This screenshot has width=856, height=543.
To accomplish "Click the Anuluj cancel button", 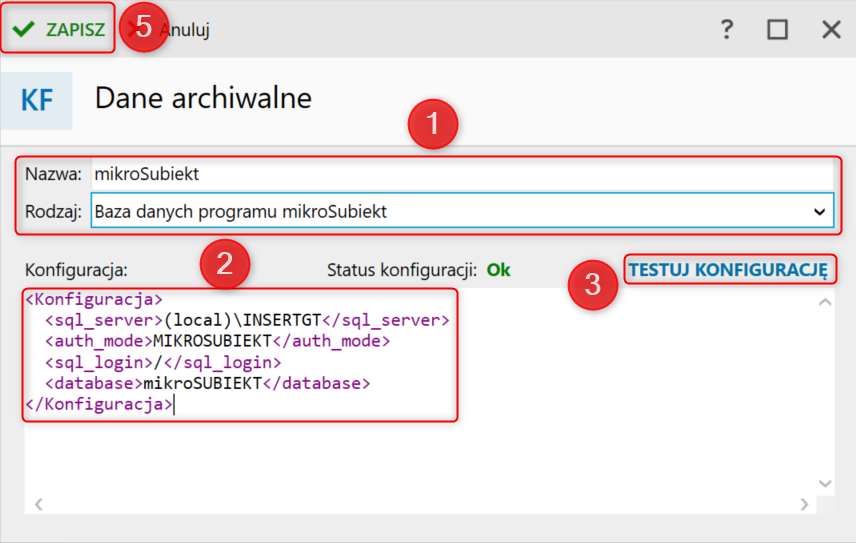I will [x=169, y=29].
